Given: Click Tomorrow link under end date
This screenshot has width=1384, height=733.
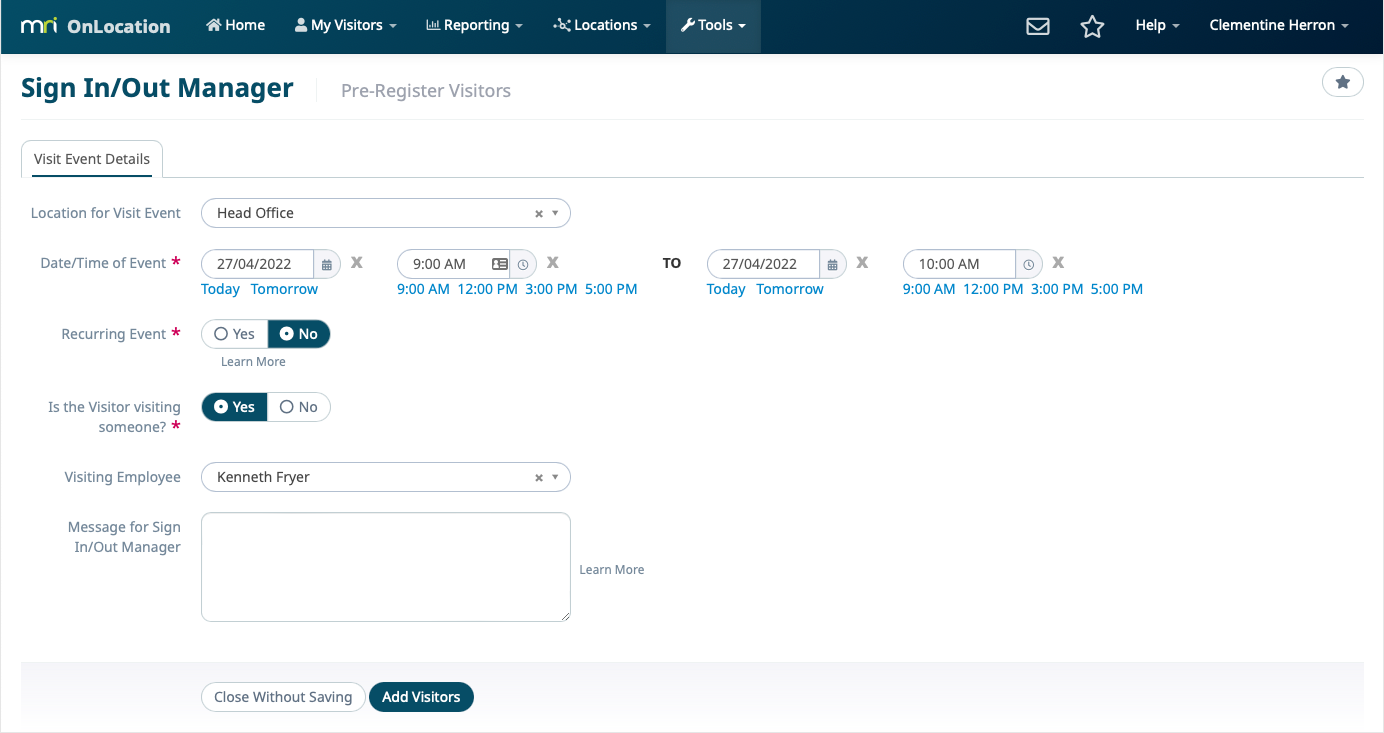Looking at the screenshot, I should tap(790, 289).
